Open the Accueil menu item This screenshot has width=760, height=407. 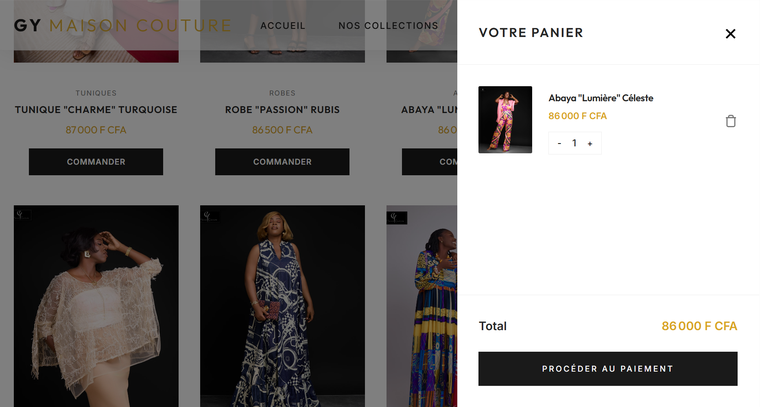tap(283, 26)
